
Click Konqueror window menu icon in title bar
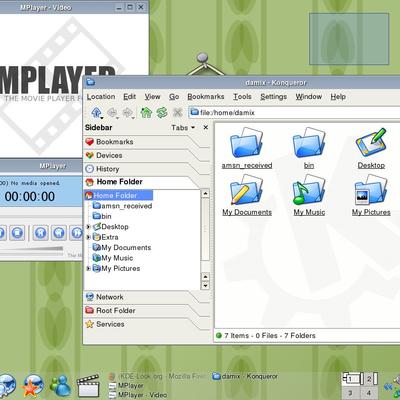pyautogui.click(x=90, y=82)
